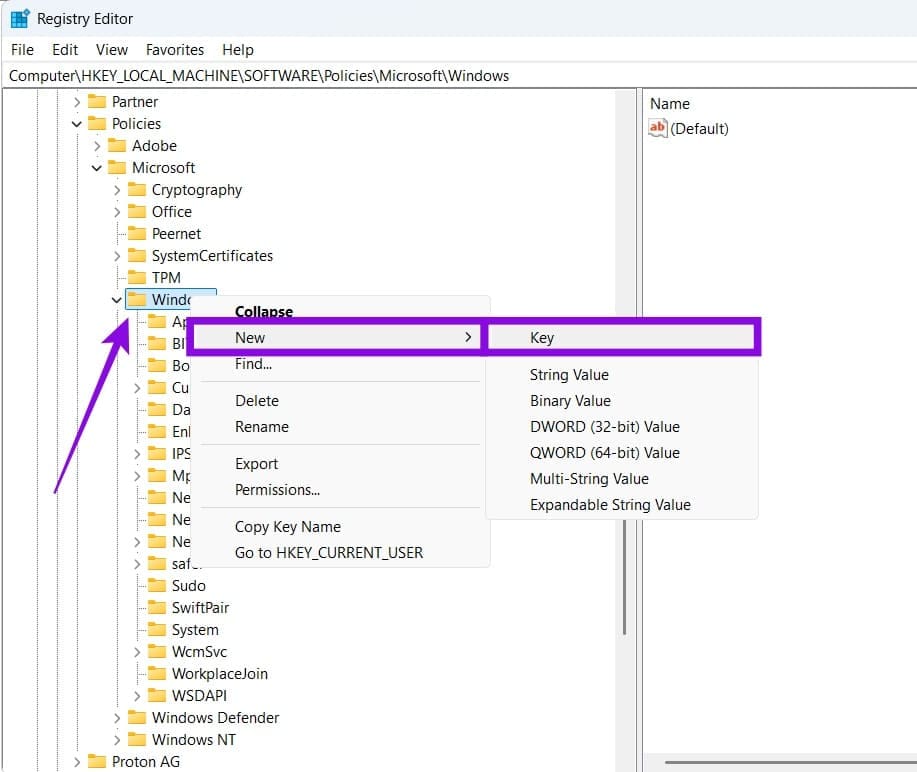Expand the Office key
This screenshot has height=772, width=917.
117,212
